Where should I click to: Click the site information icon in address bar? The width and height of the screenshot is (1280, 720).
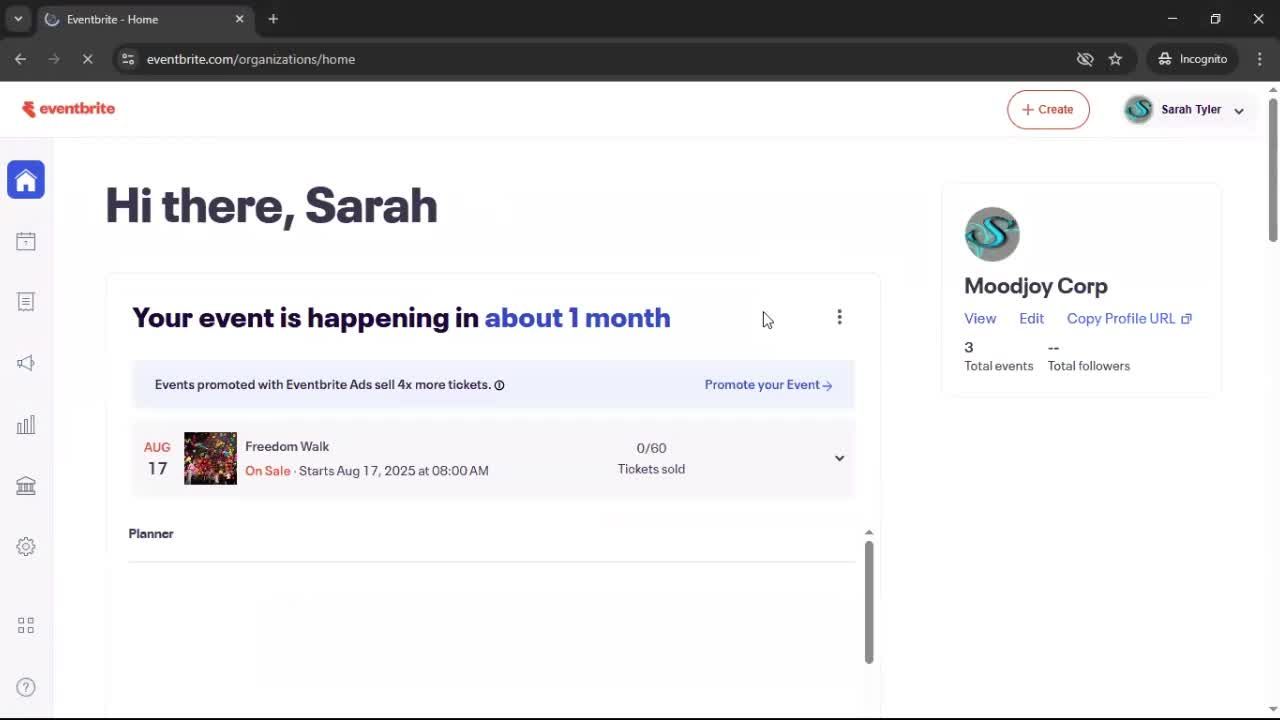point(128,59)
